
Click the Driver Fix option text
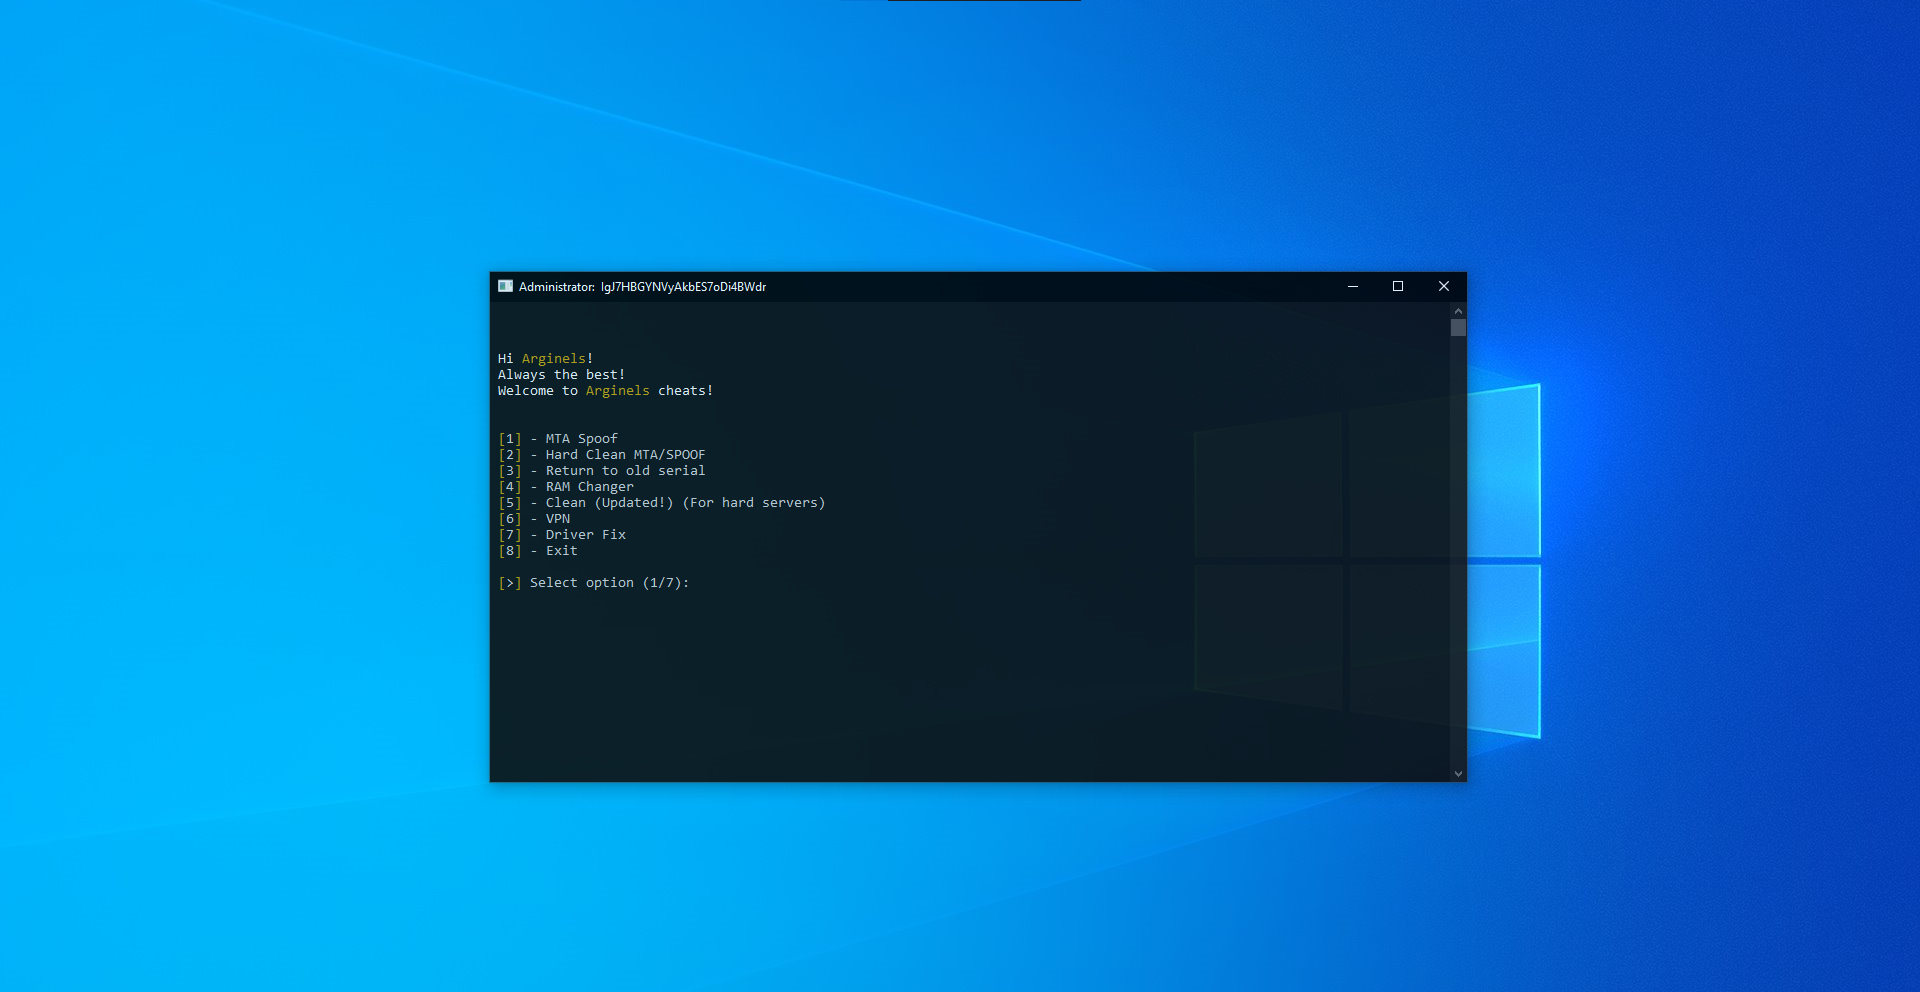585,535
